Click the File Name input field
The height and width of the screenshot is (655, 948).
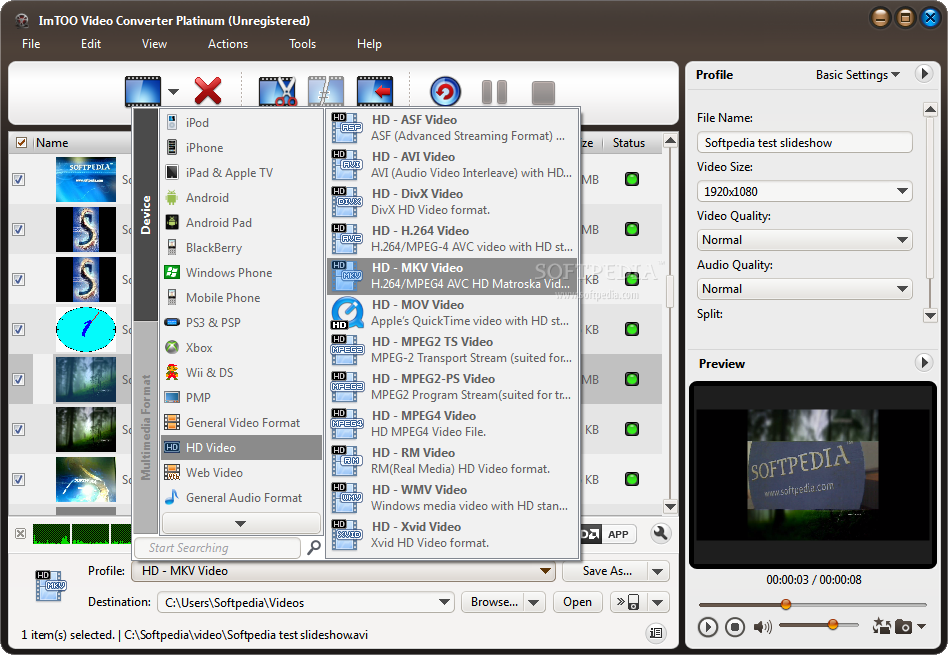[x=804, y=143]
